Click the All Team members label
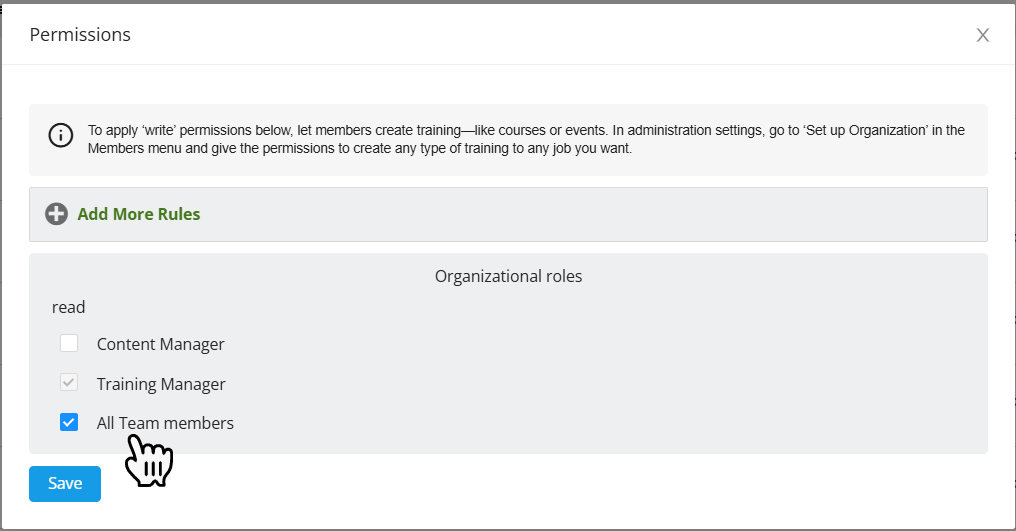The image size is (1016, 531). (165, 423)
